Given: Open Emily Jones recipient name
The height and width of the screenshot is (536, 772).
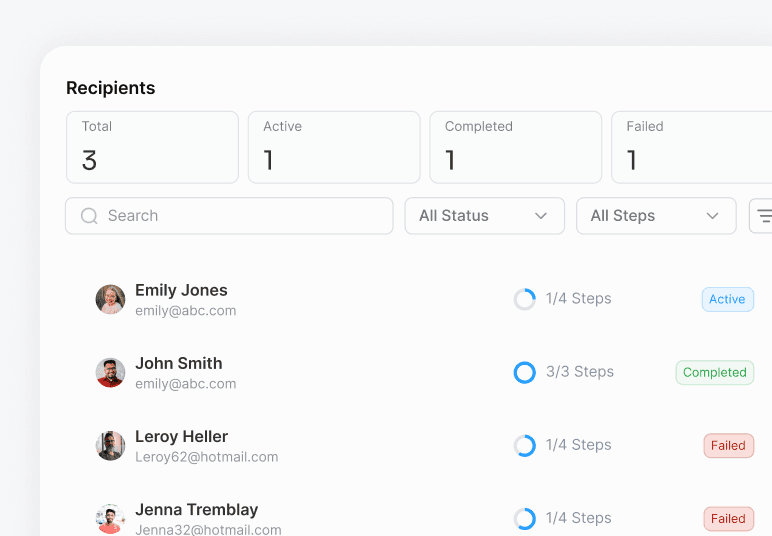Looking at the screenshot, I should [181, 290].
